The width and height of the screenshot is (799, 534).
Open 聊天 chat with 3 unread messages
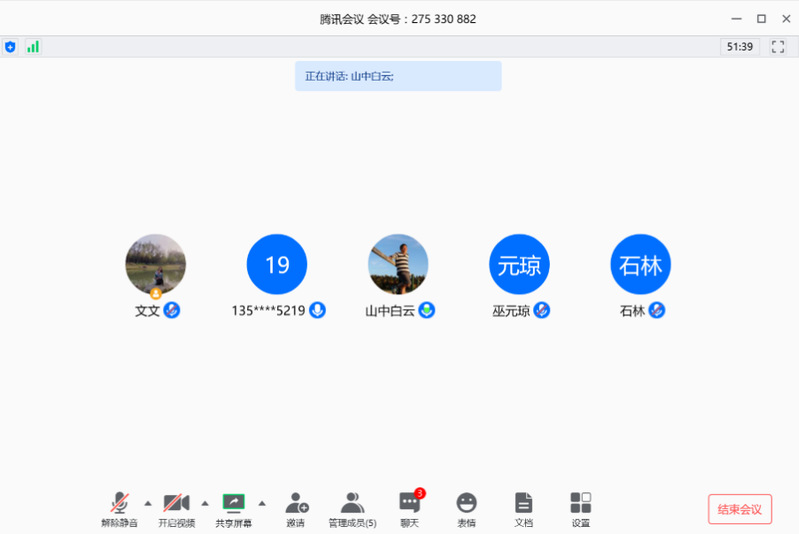coord(409,503)
